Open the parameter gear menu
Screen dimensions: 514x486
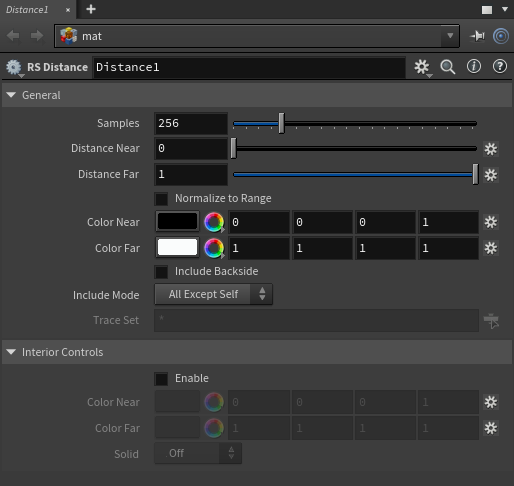click(x=422, y=67)
